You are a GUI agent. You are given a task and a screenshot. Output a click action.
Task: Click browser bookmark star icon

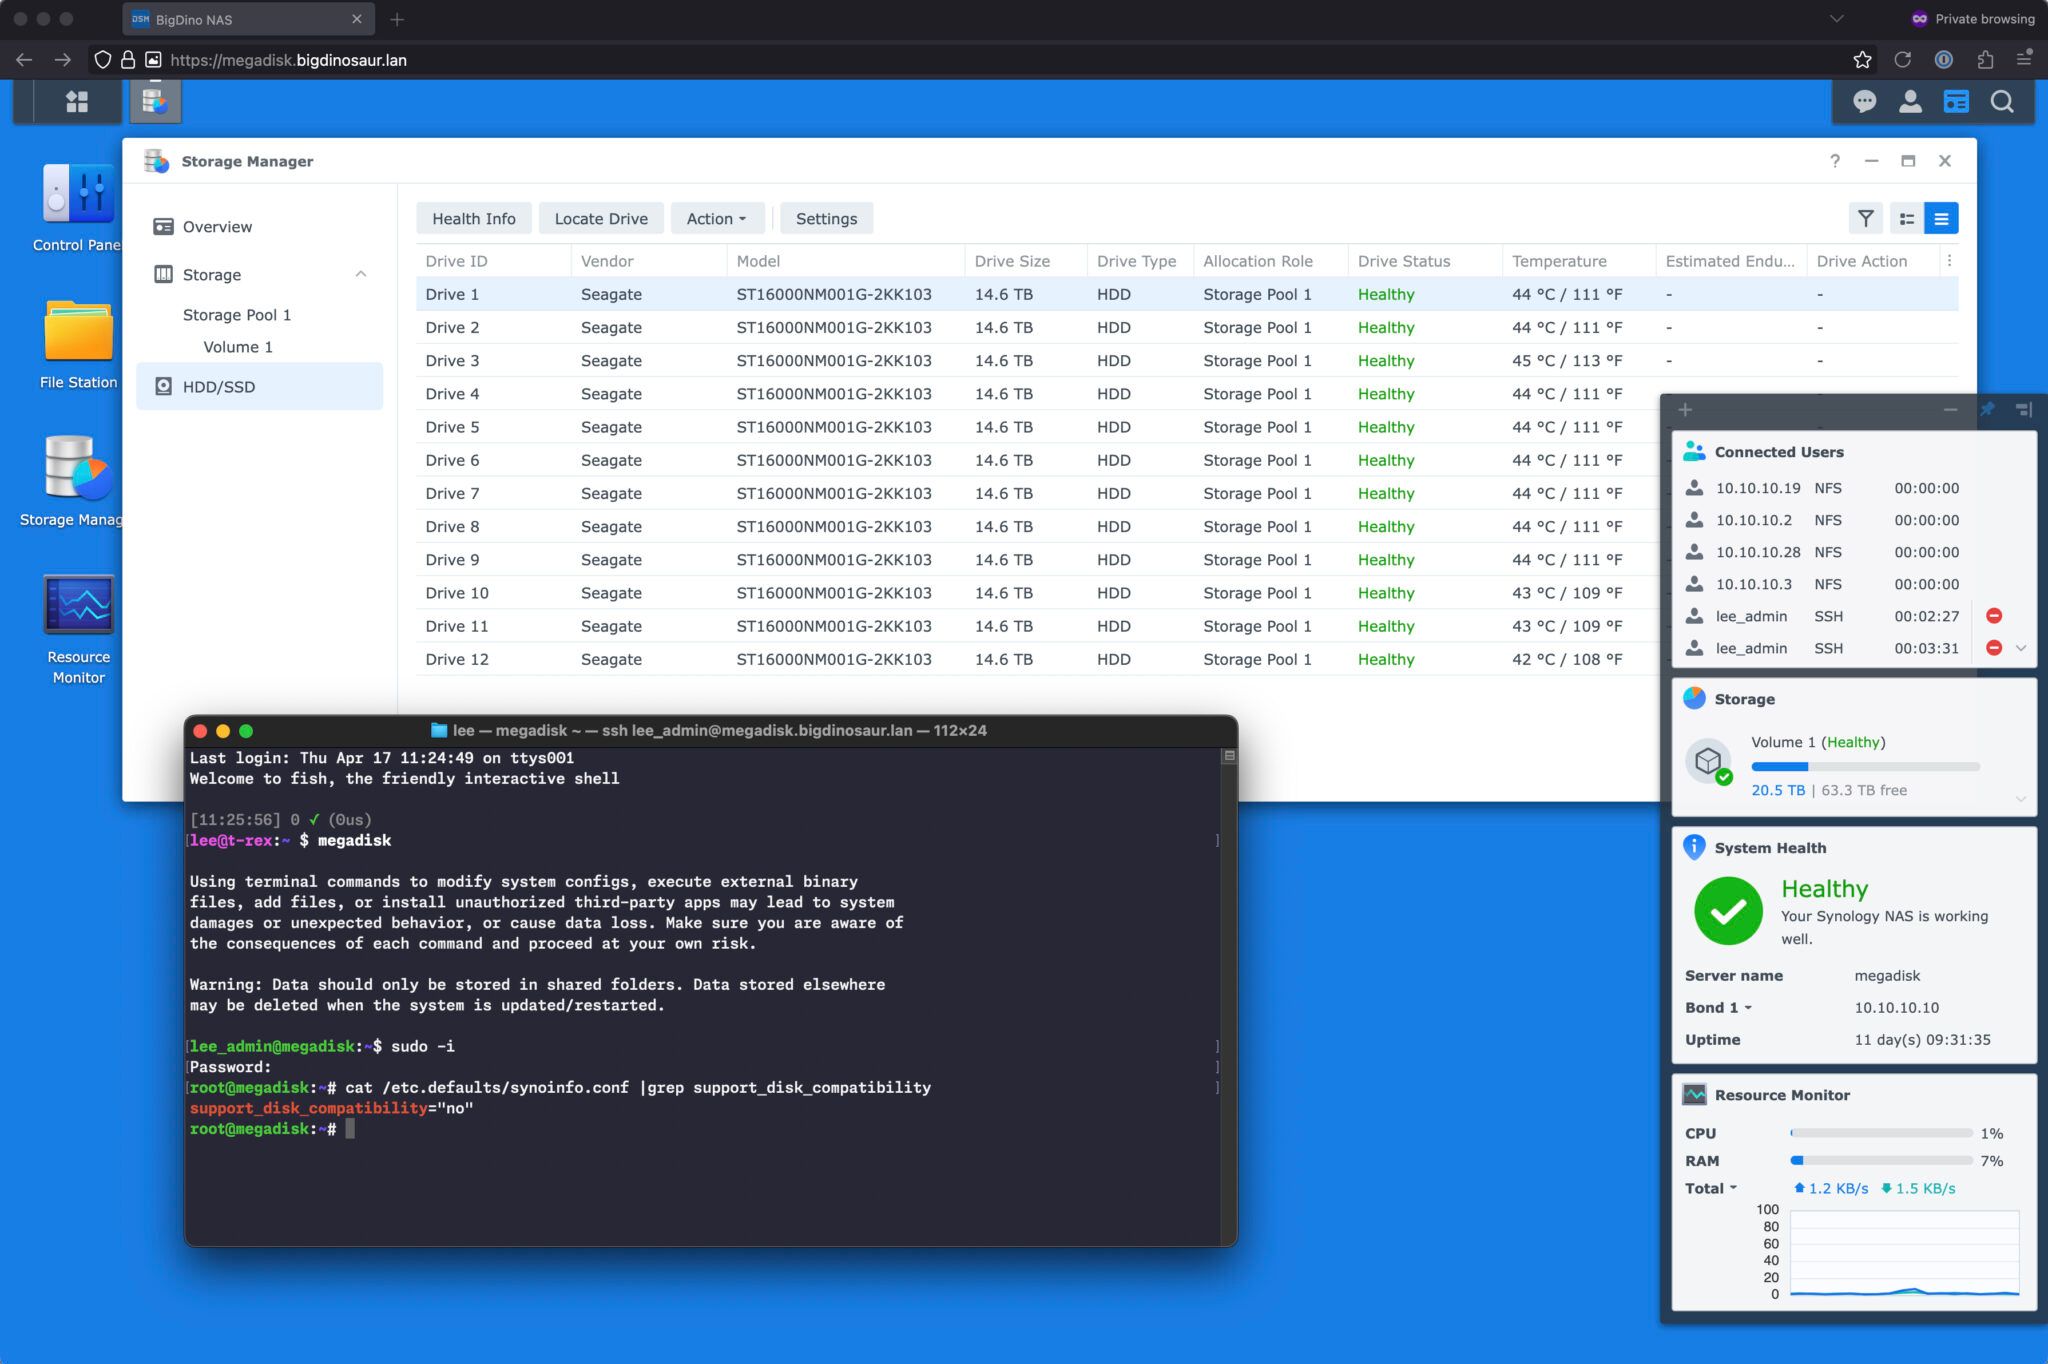point(1862,60)
